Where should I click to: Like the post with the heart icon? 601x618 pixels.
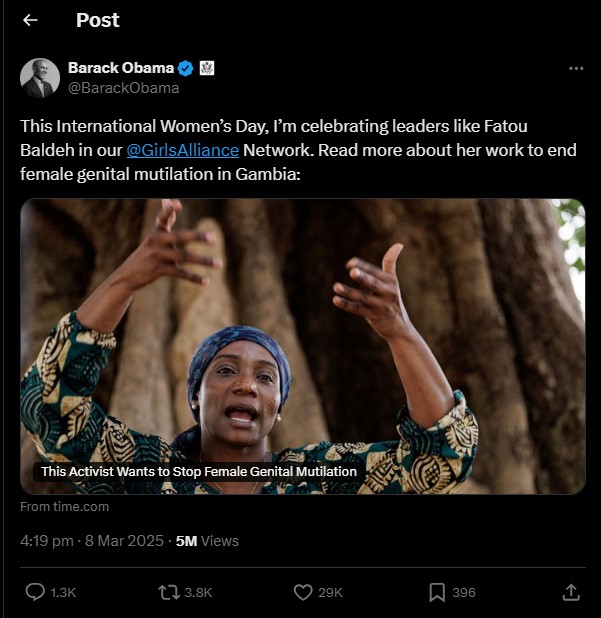pos(304,592)
